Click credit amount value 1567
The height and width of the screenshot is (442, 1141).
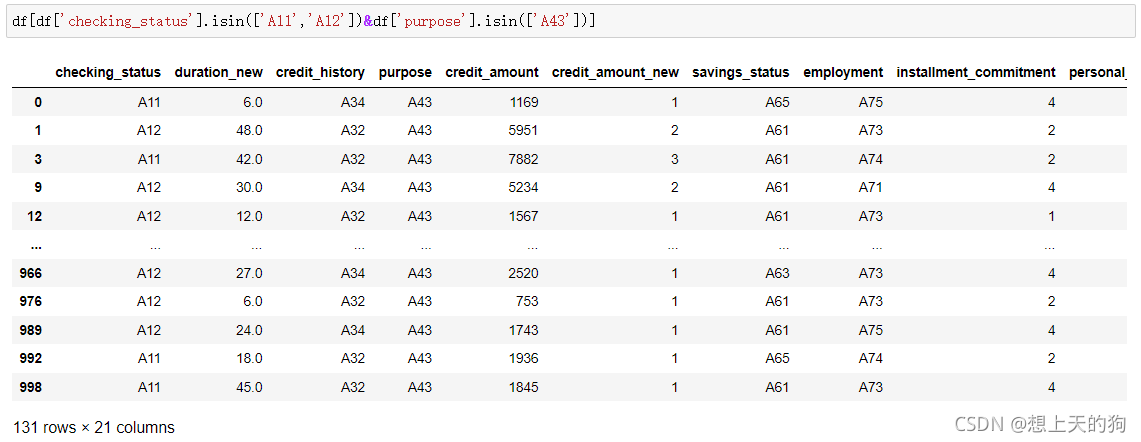[525, 216]
